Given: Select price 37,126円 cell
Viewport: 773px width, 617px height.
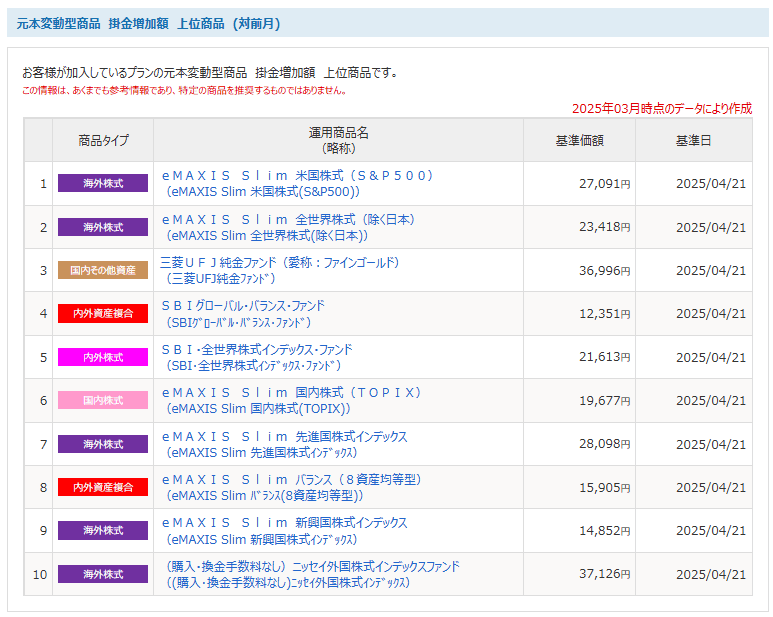Looking at the screenshot, I should (579, 574).
